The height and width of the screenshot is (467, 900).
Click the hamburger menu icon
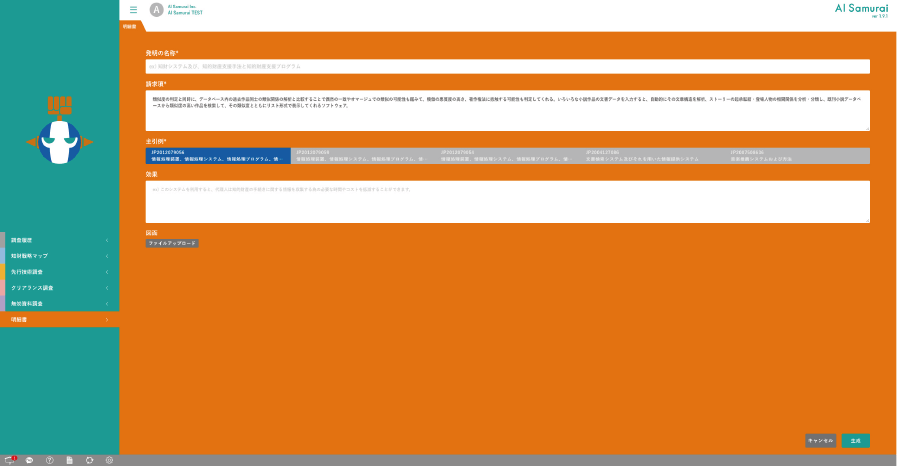pos(134,10)
